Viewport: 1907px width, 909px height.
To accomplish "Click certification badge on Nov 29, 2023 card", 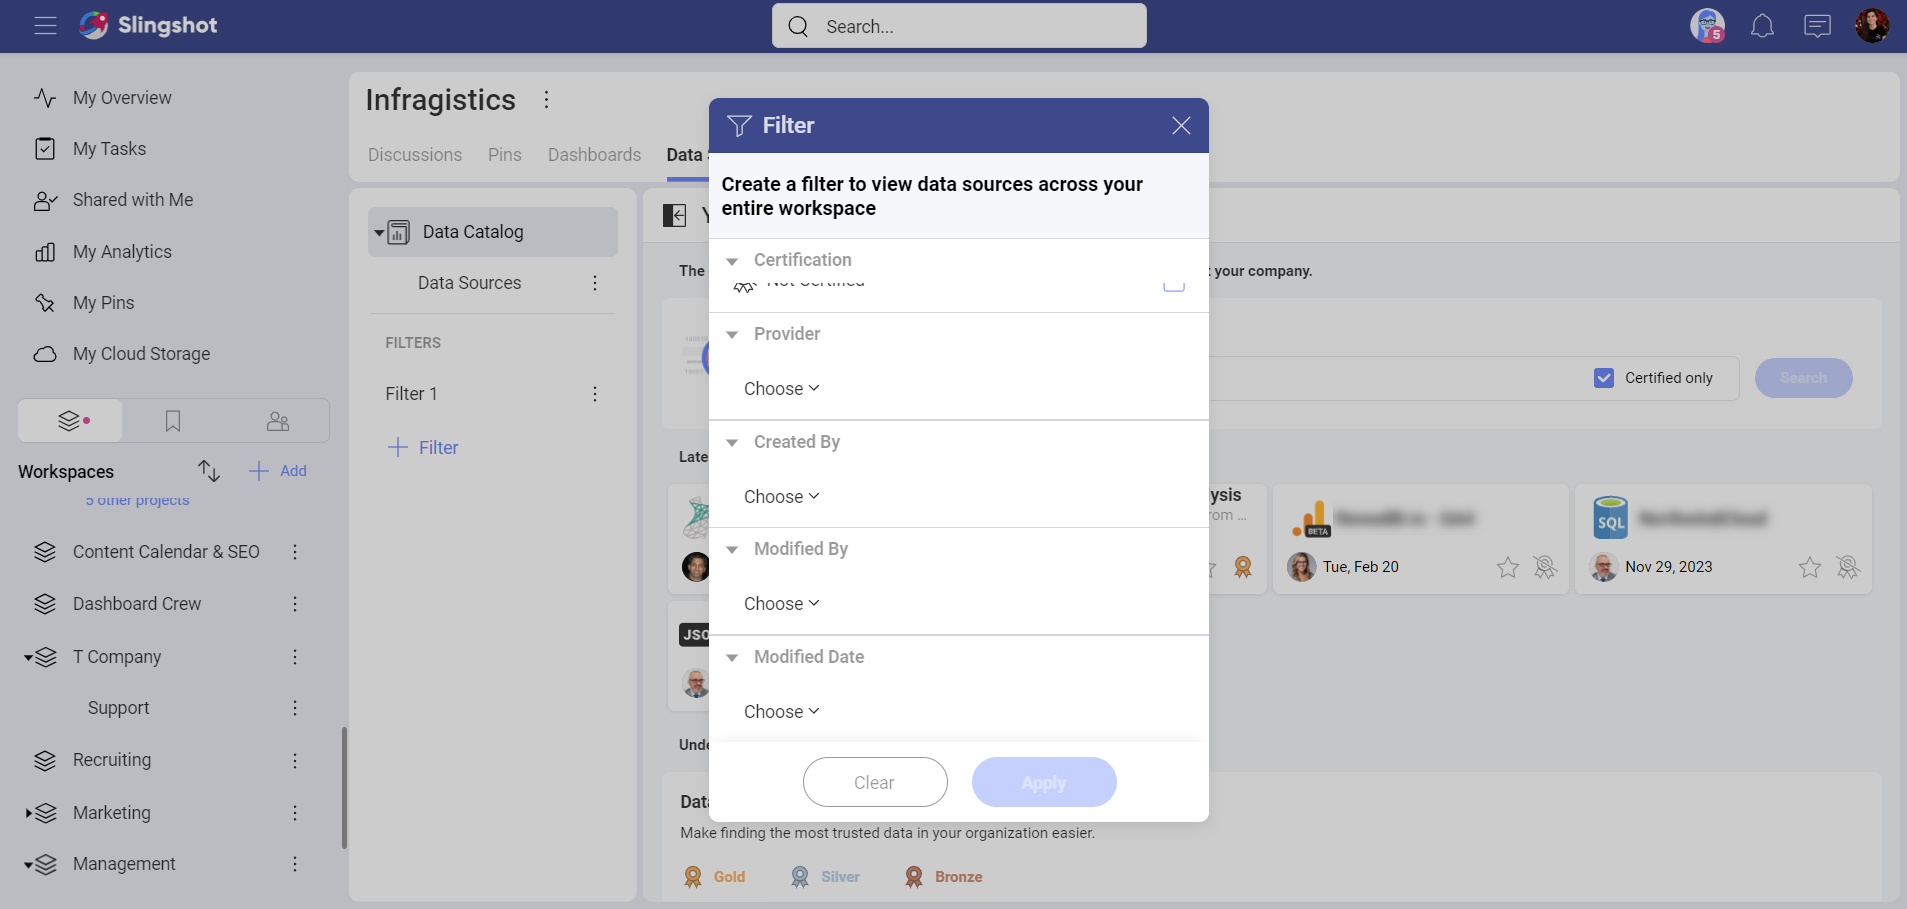I will click(x=1848, y=568).
